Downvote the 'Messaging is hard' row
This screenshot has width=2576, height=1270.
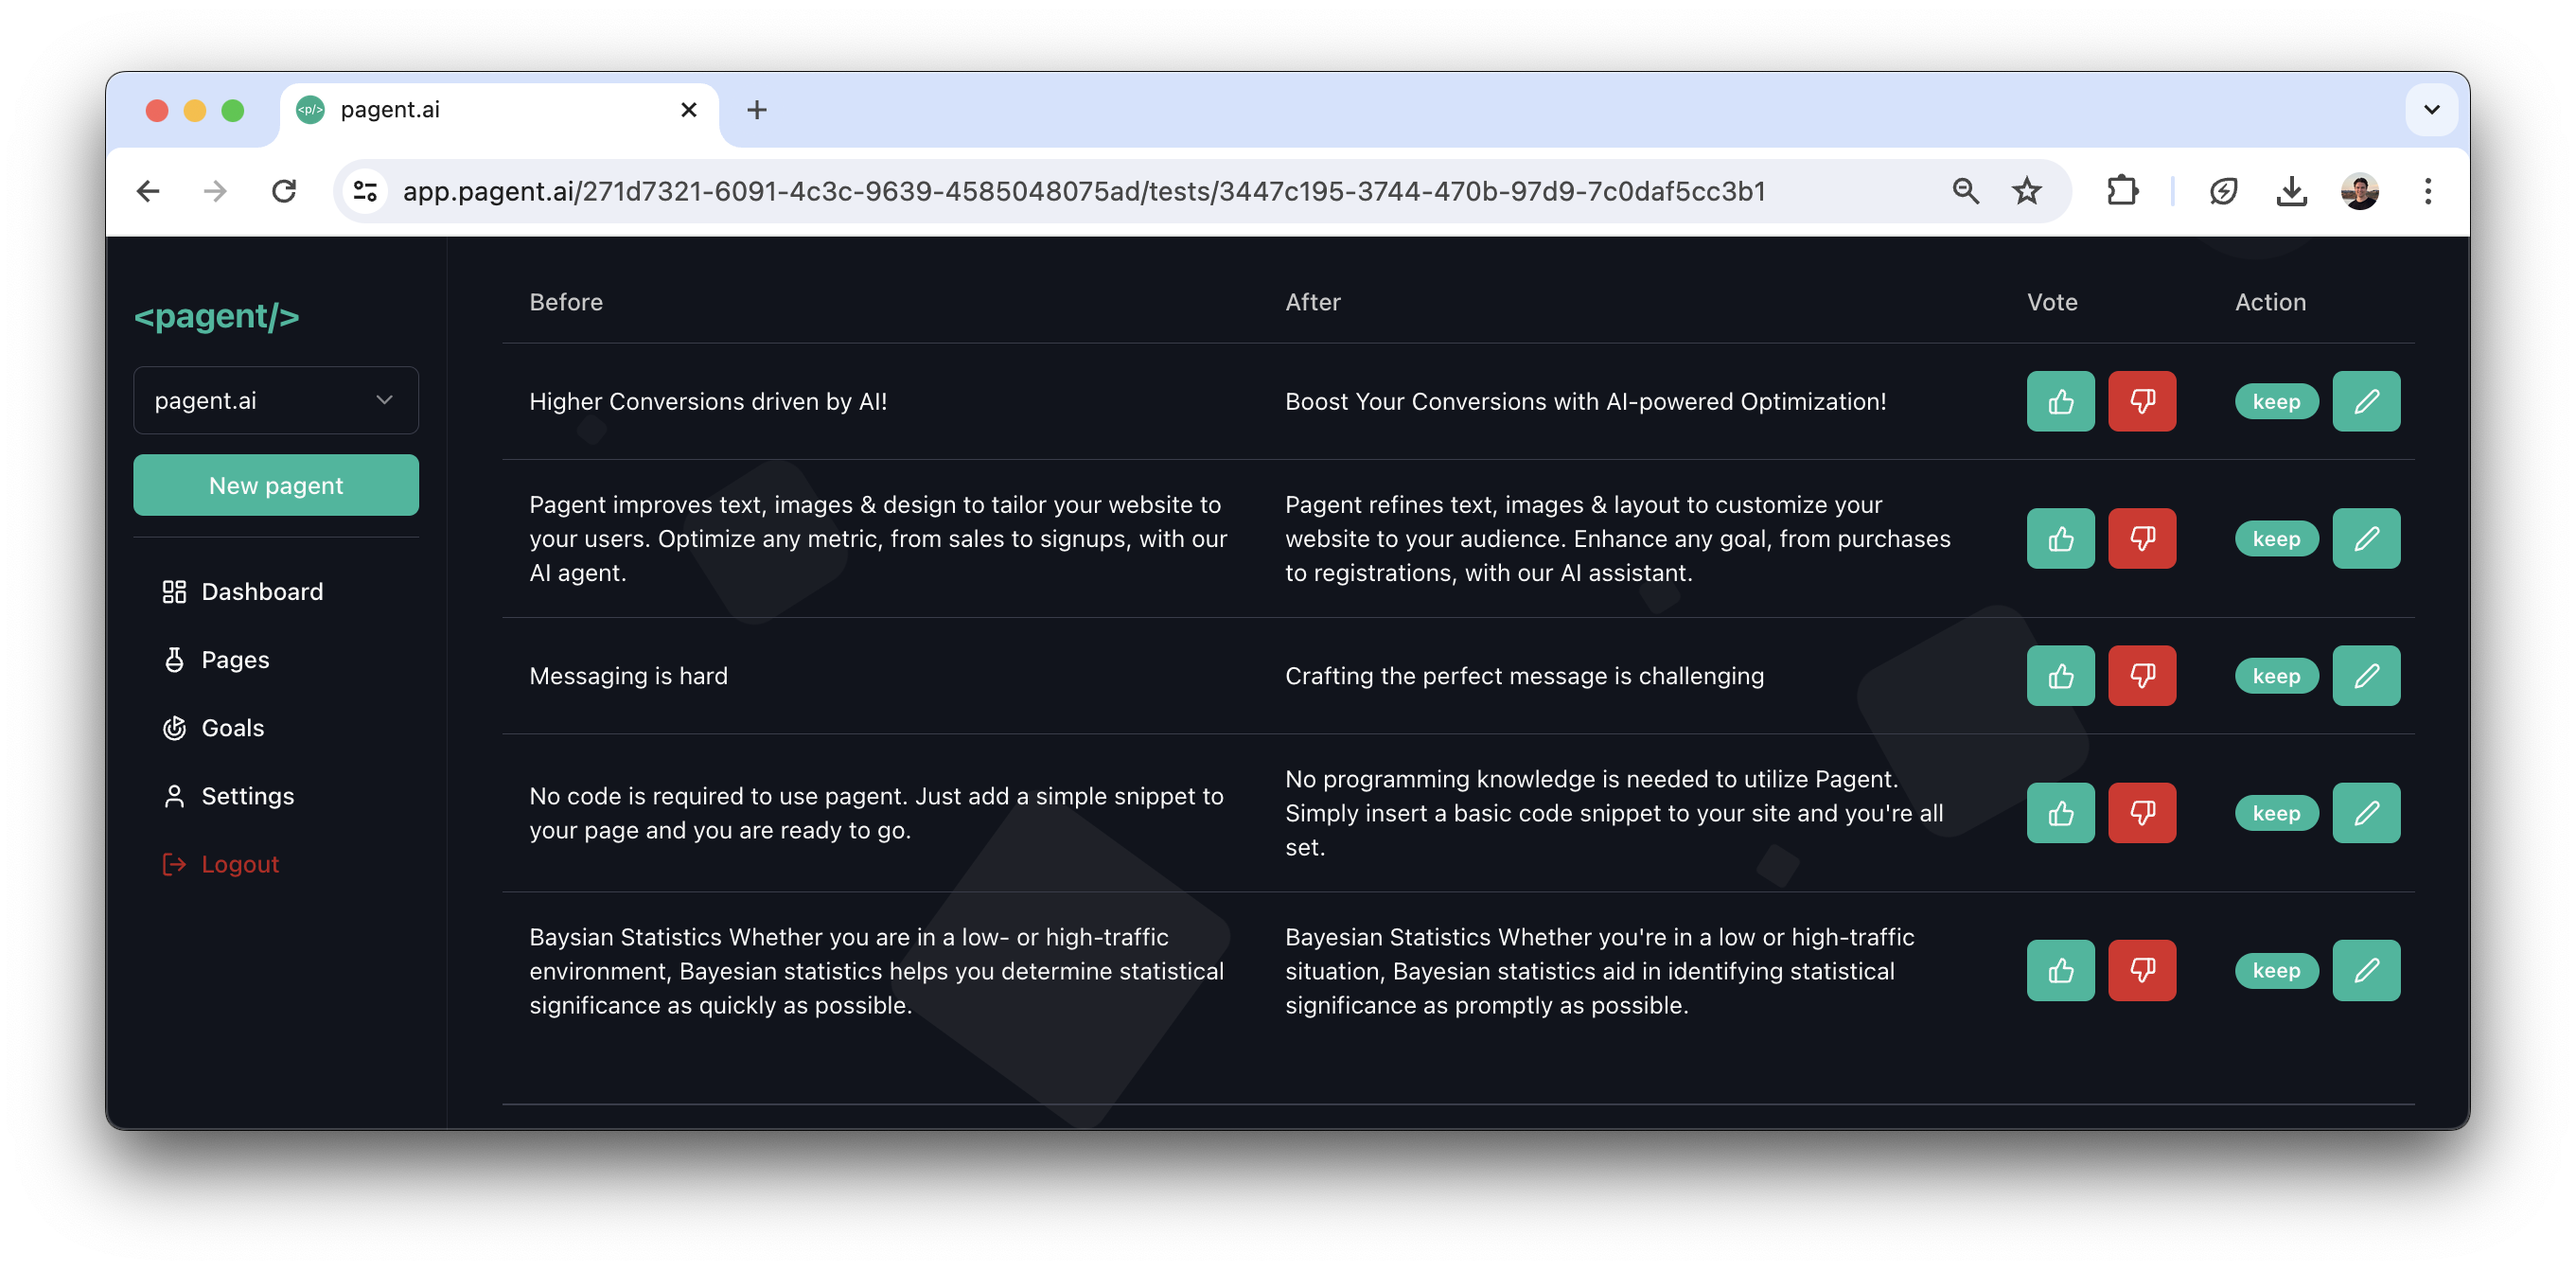(2142, 675)
